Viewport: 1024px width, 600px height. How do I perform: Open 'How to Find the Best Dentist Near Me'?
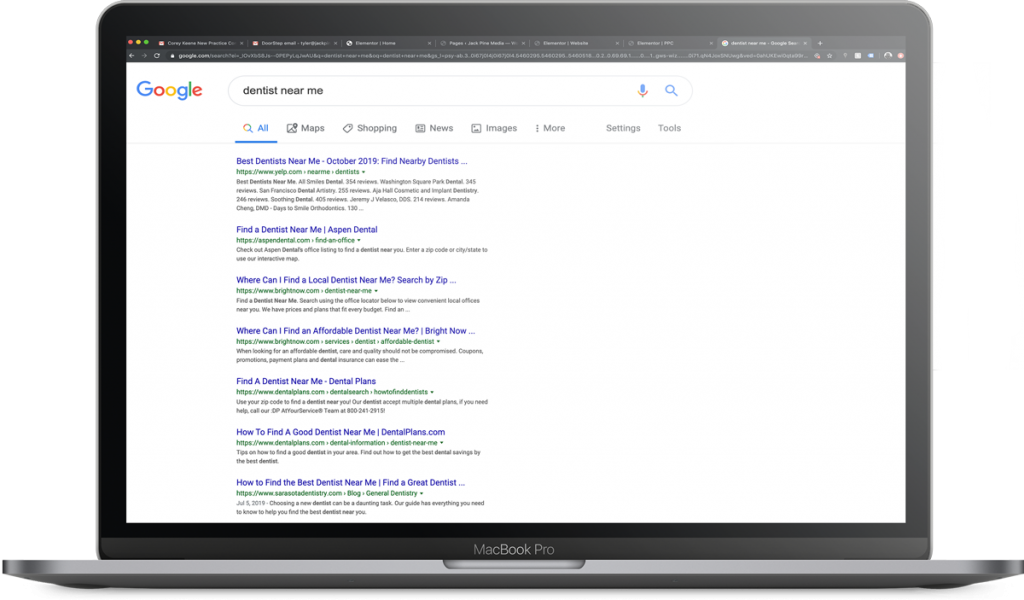[350, 482]
